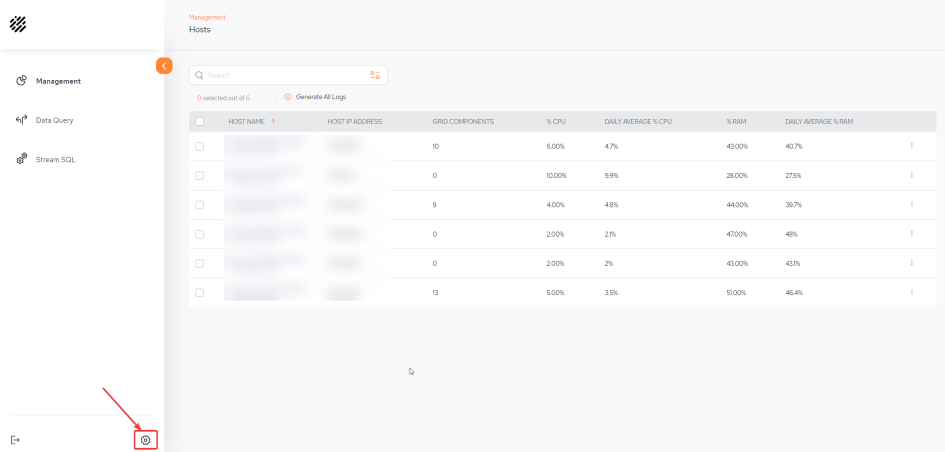The image size is (945, 452).
Task: Select the 28.00% RAM cell
Action: pyautogui.click(x=737, y=175)
